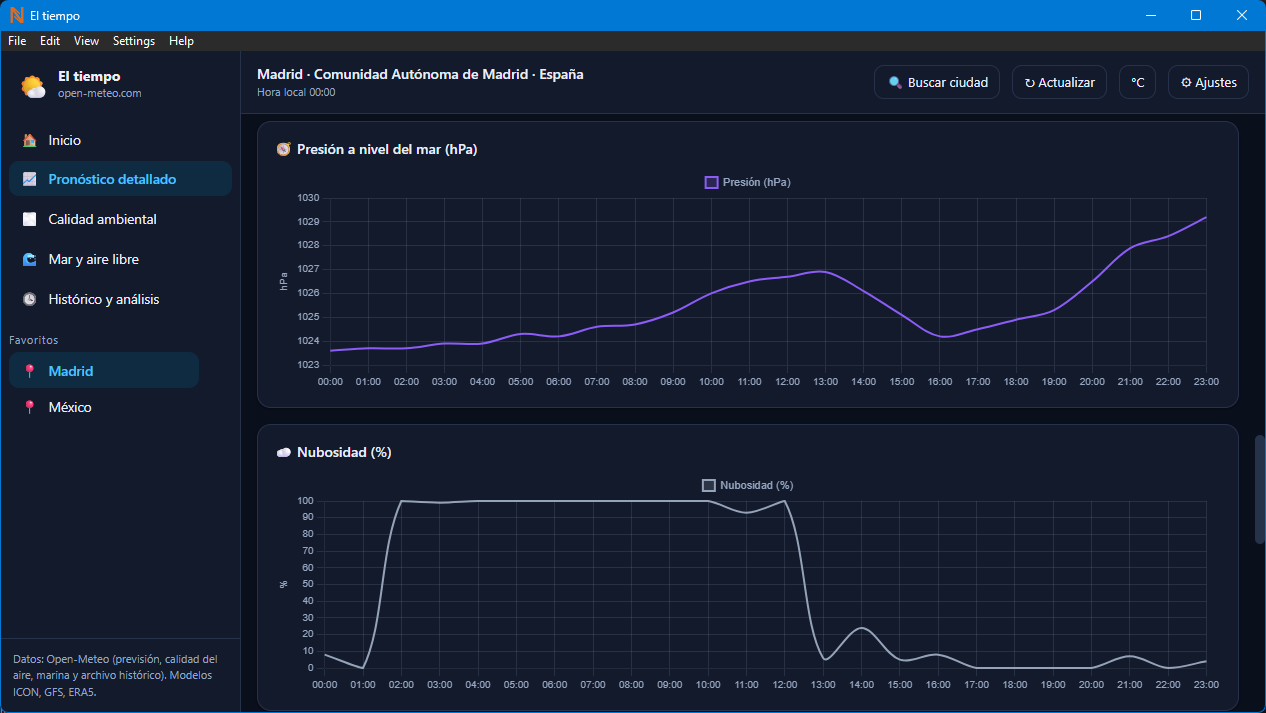
Task: Click the Buscar ciudad button
Action: [x=937, y=83]
